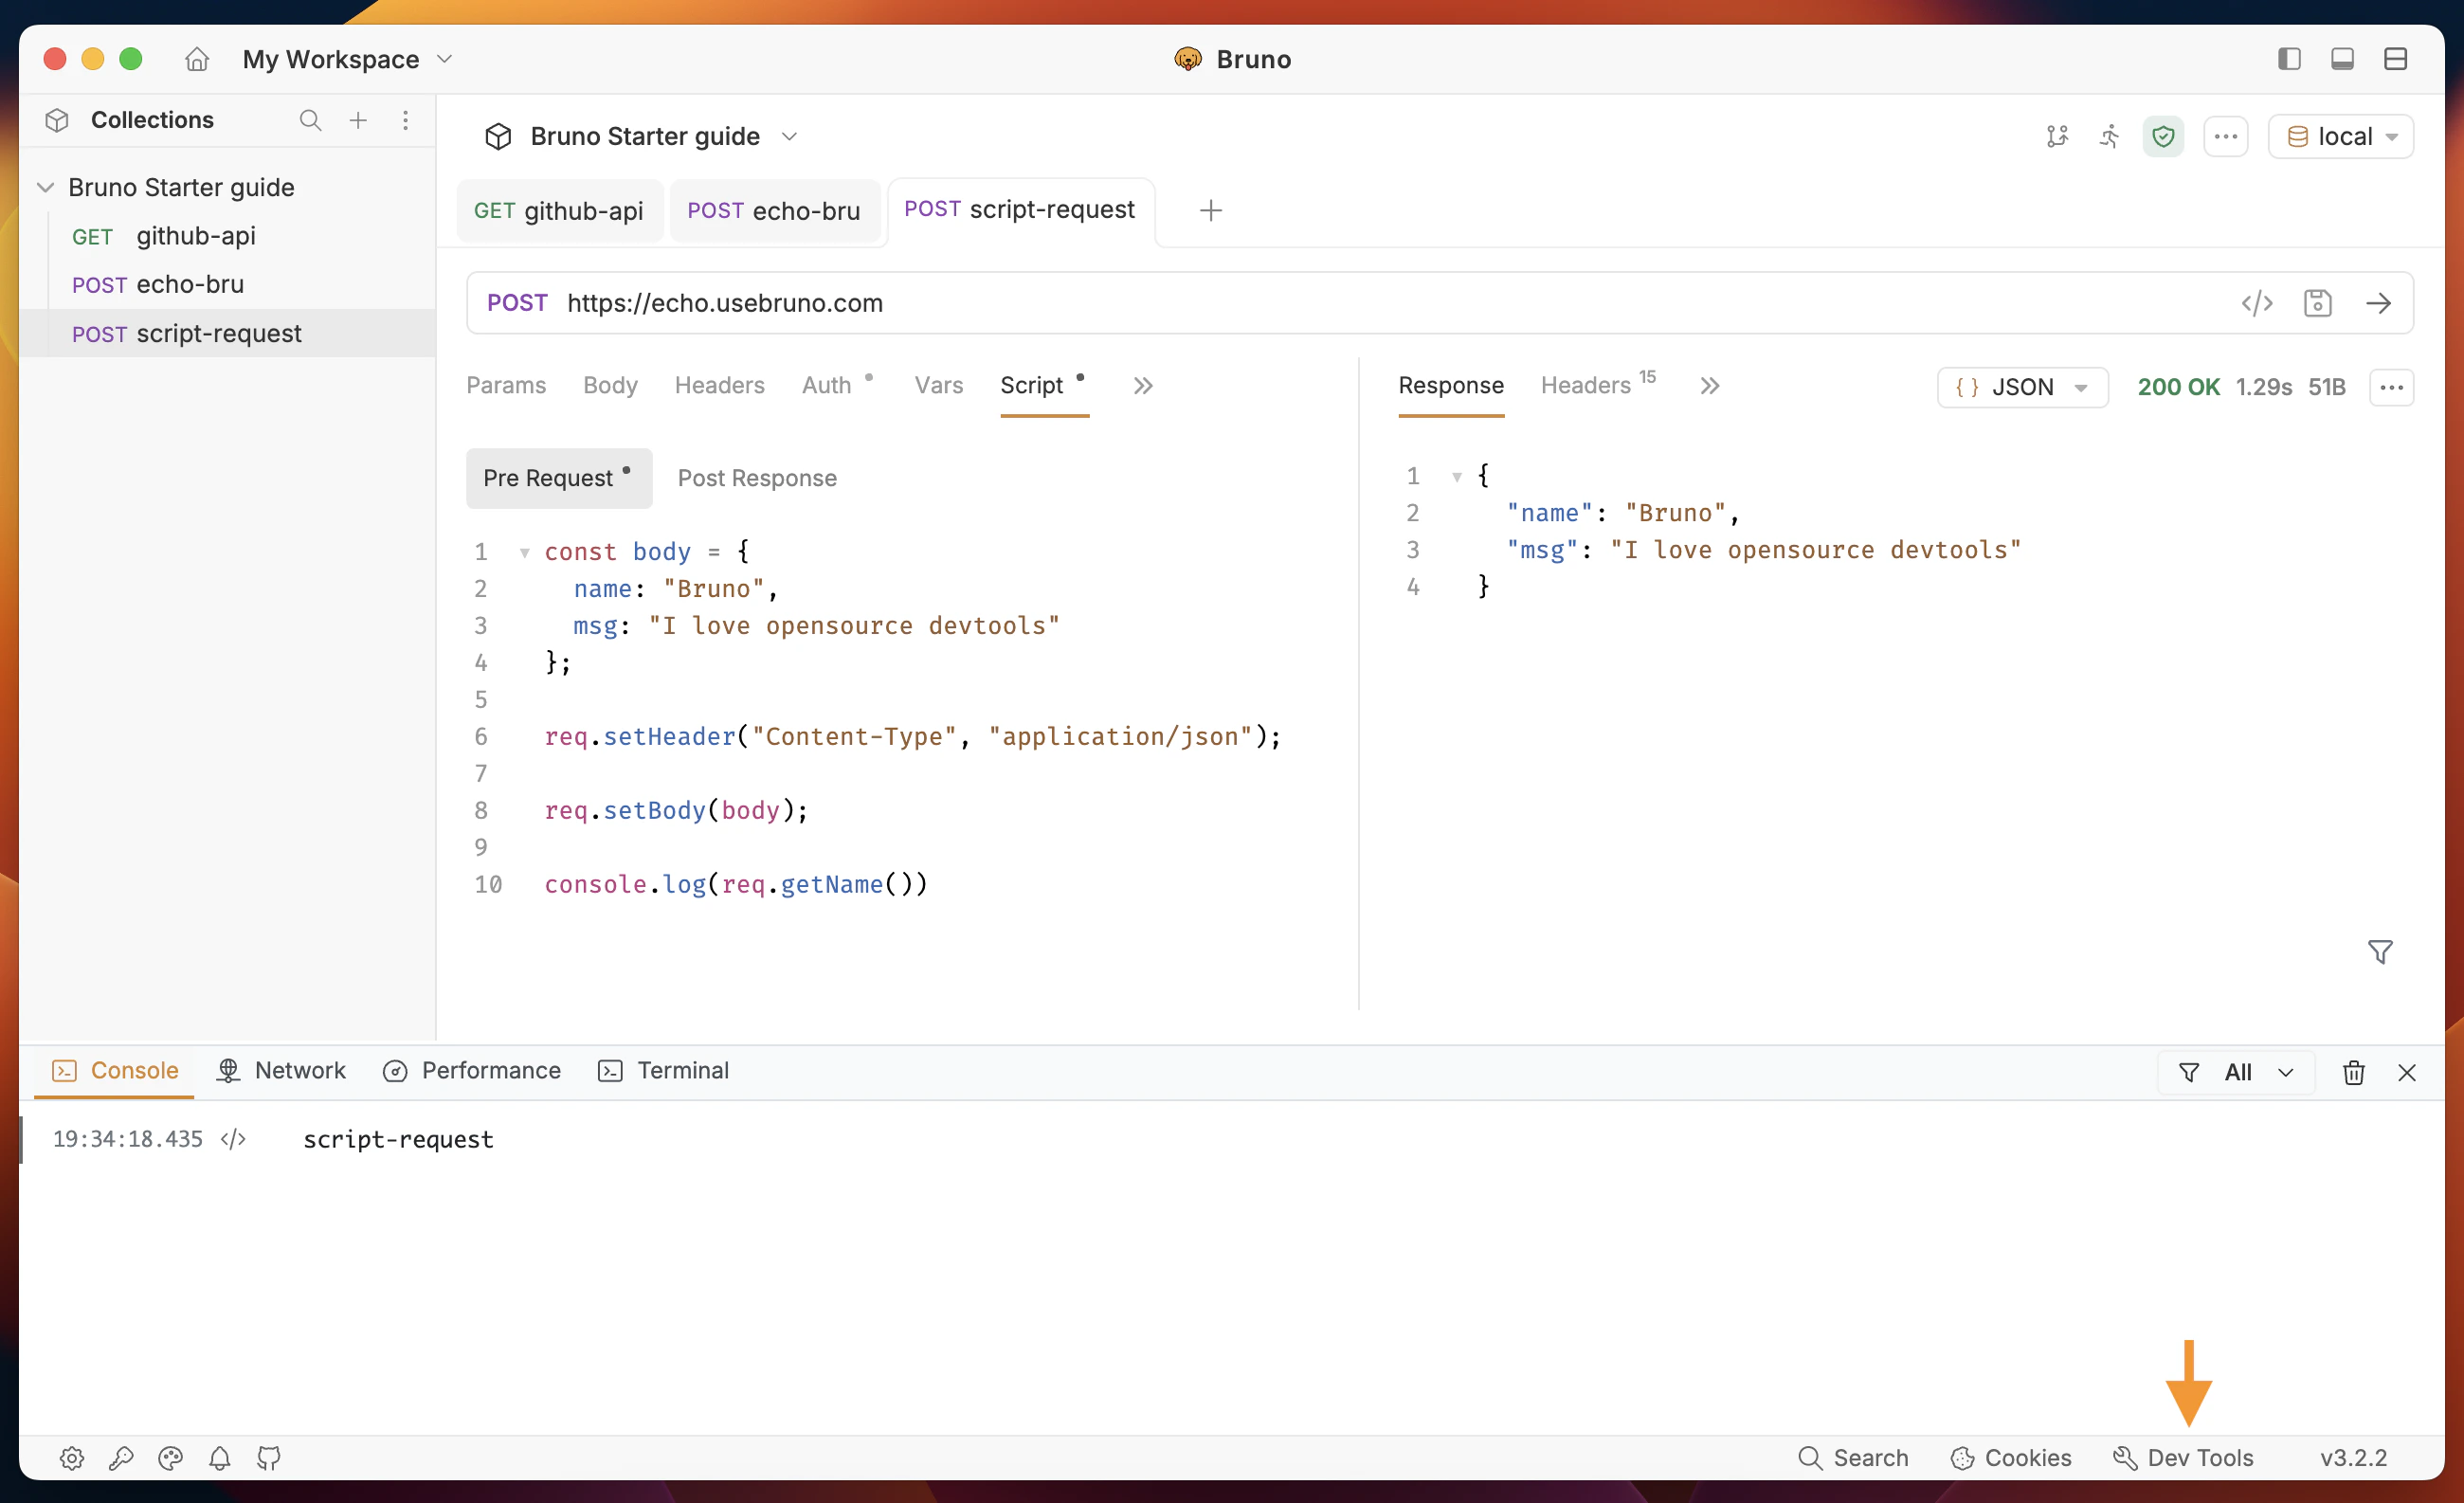Click the save request icon
This screenshot has height=1503, width=2464.
(2317, 303)
